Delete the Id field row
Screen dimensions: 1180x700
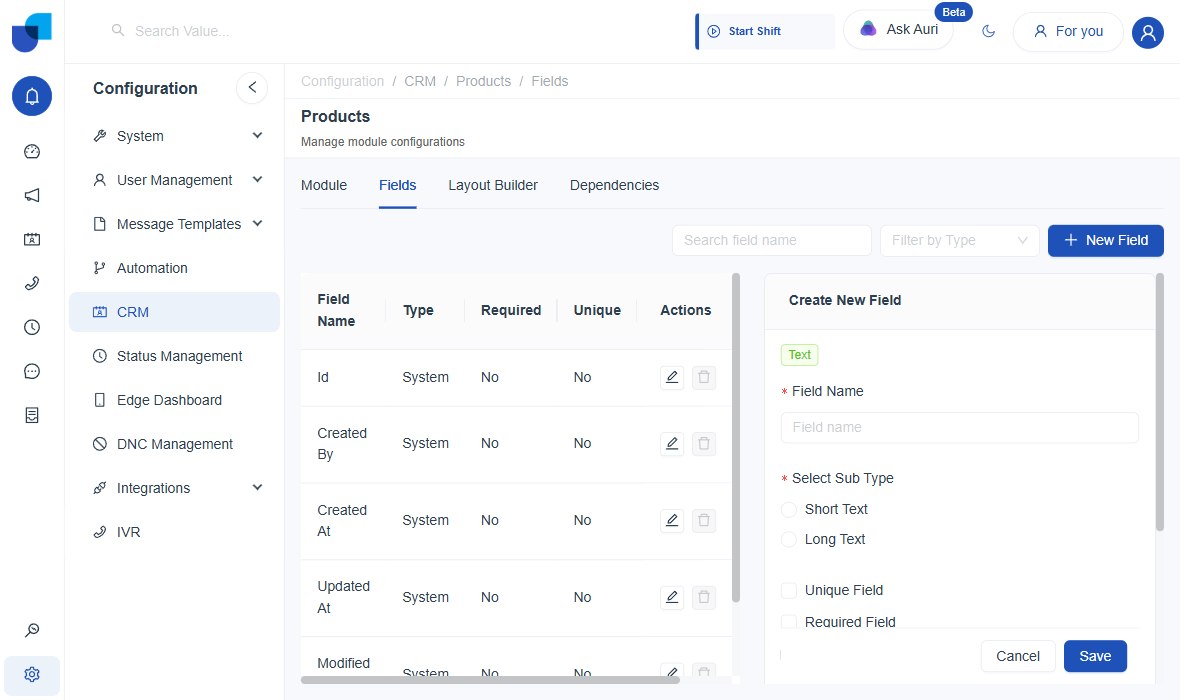tap(704, 377)
